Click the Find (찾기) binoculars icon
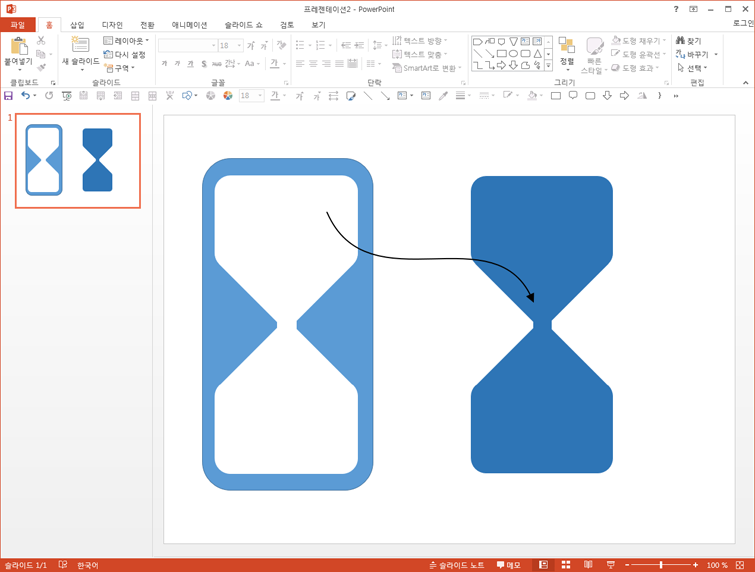This screenshot has width=755, height=572. [x=680, y=40]
